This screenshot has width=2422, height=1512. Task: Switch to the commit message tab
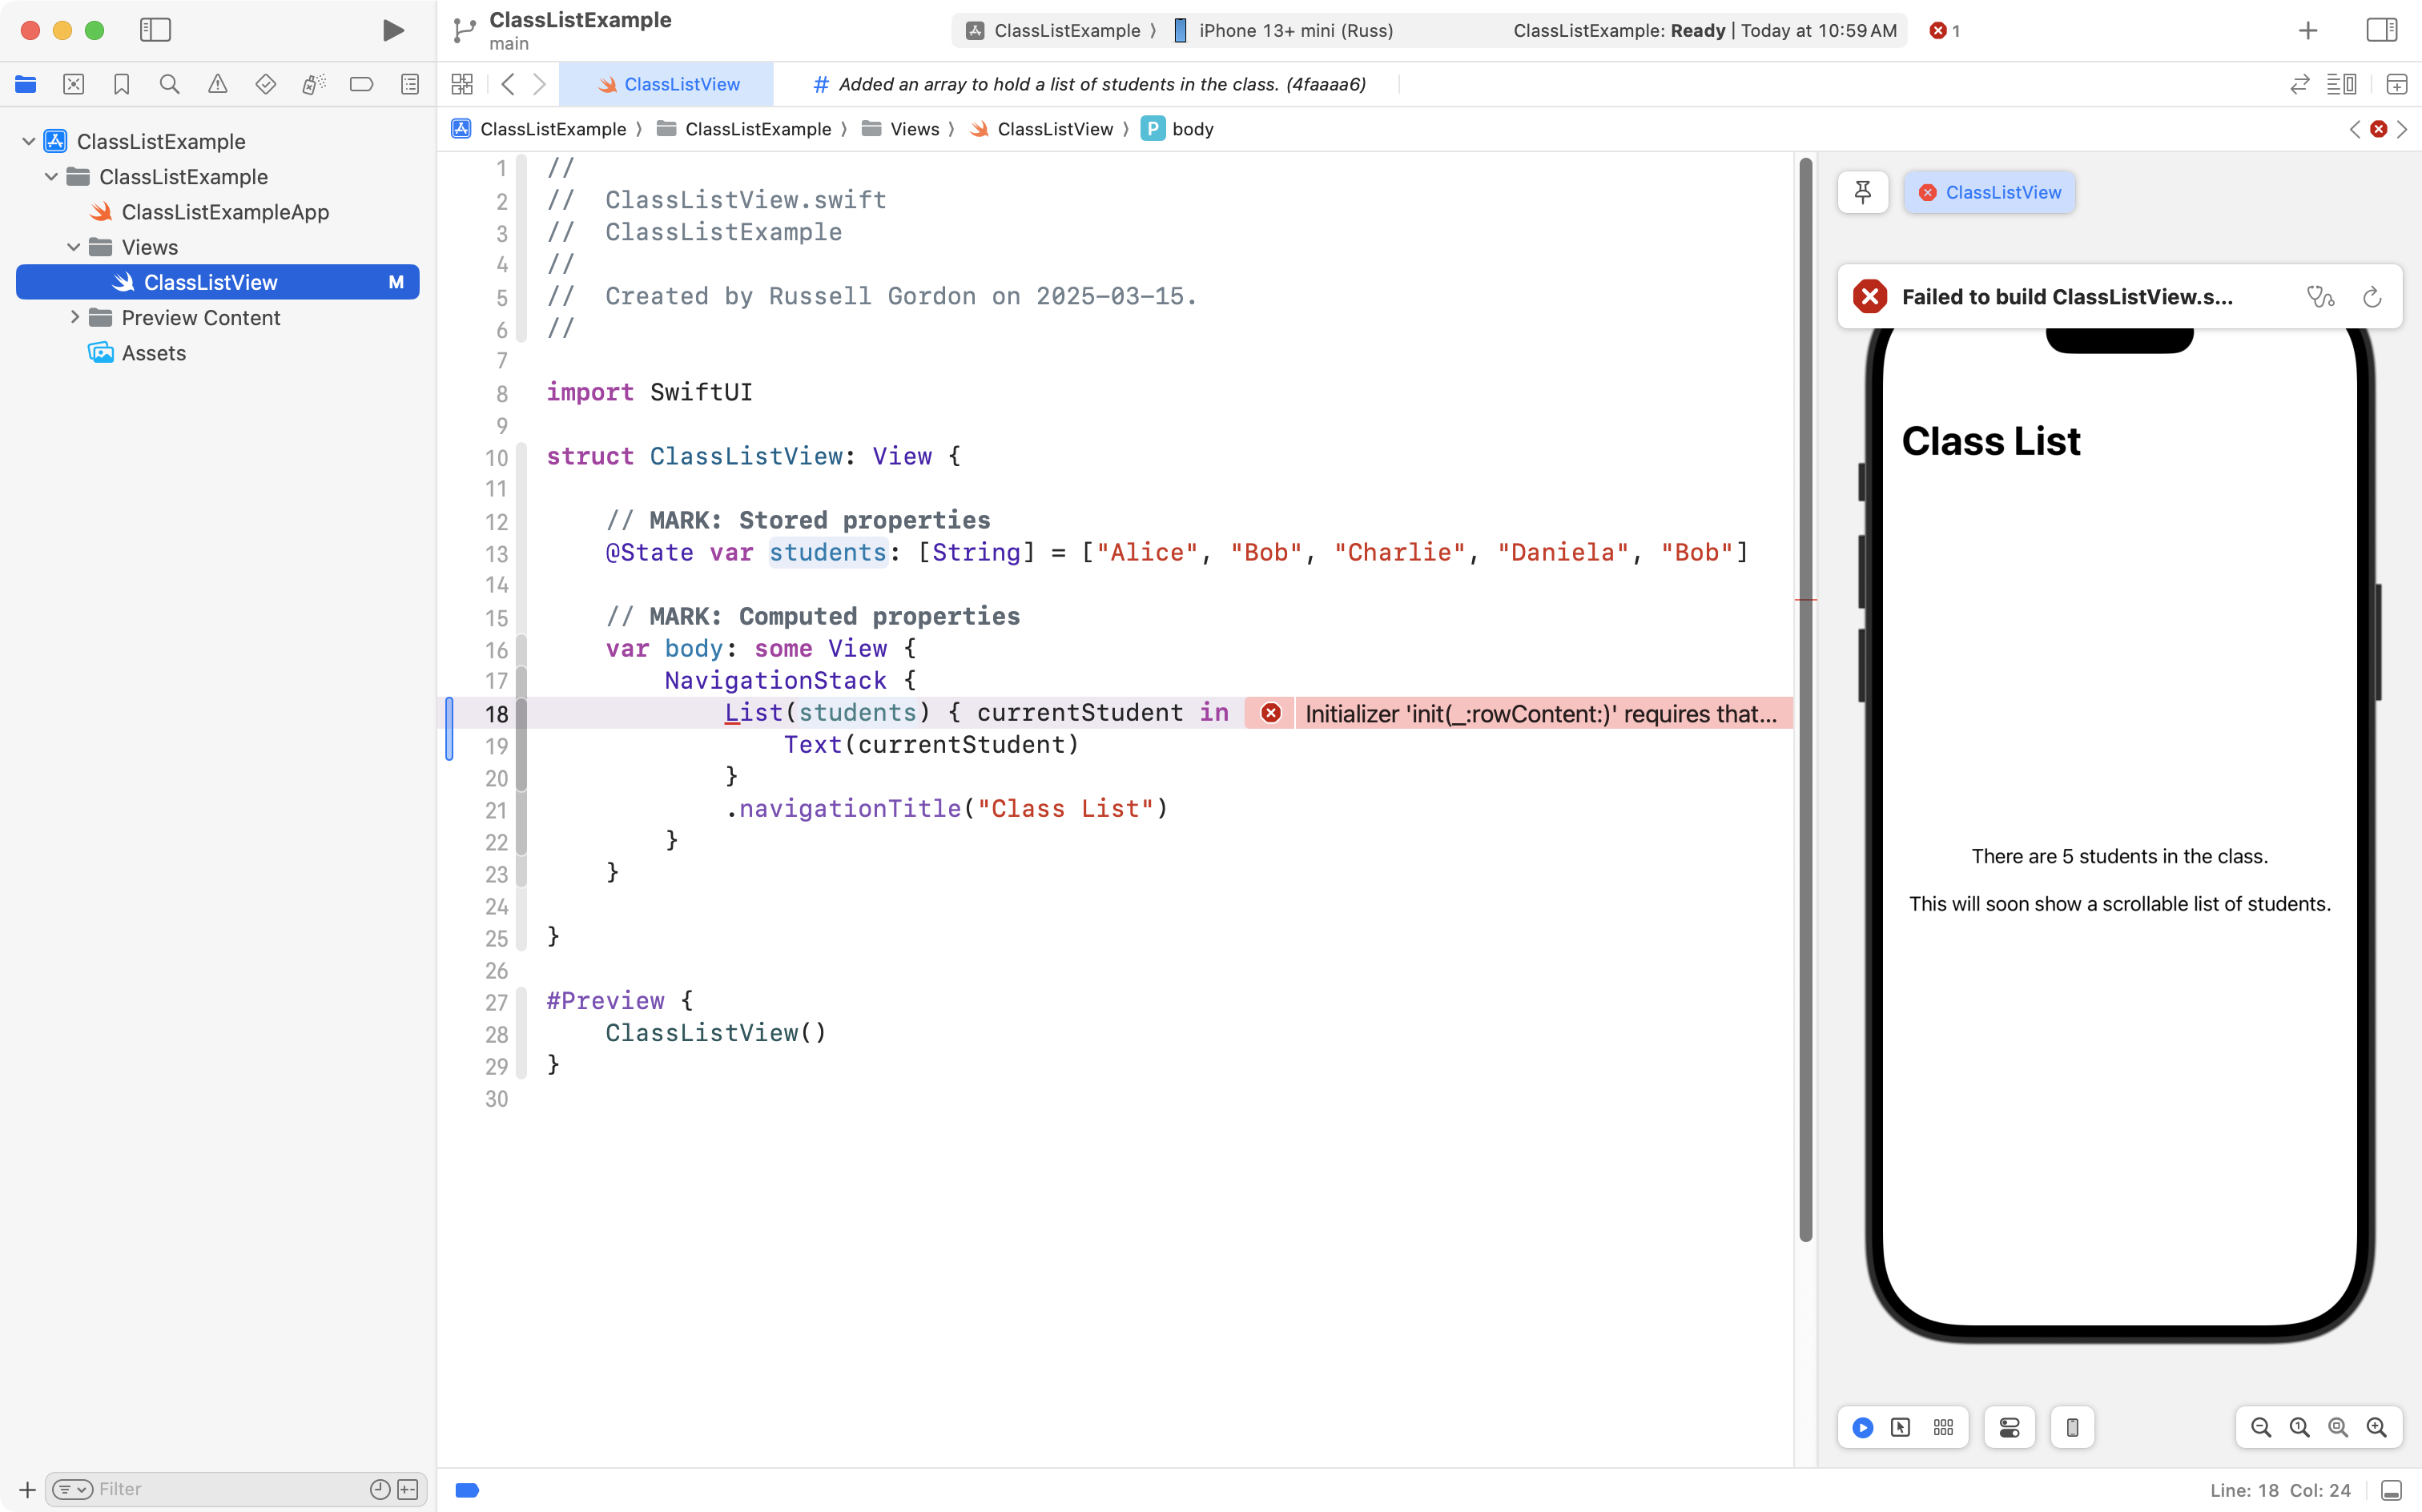[1090, 84]
